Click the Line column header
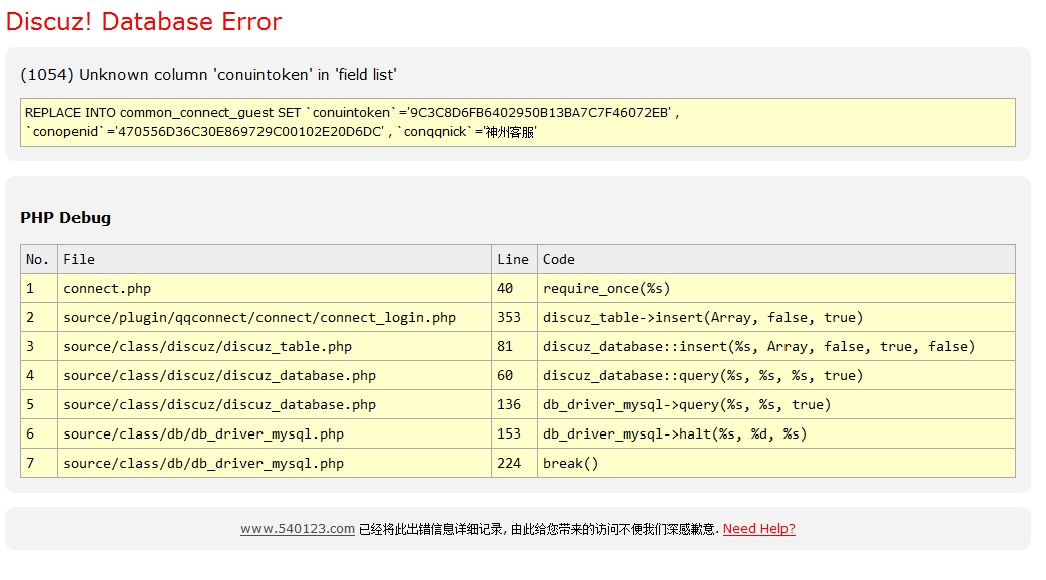Screen dimensions: 1046x580 [x=513, y=259]
